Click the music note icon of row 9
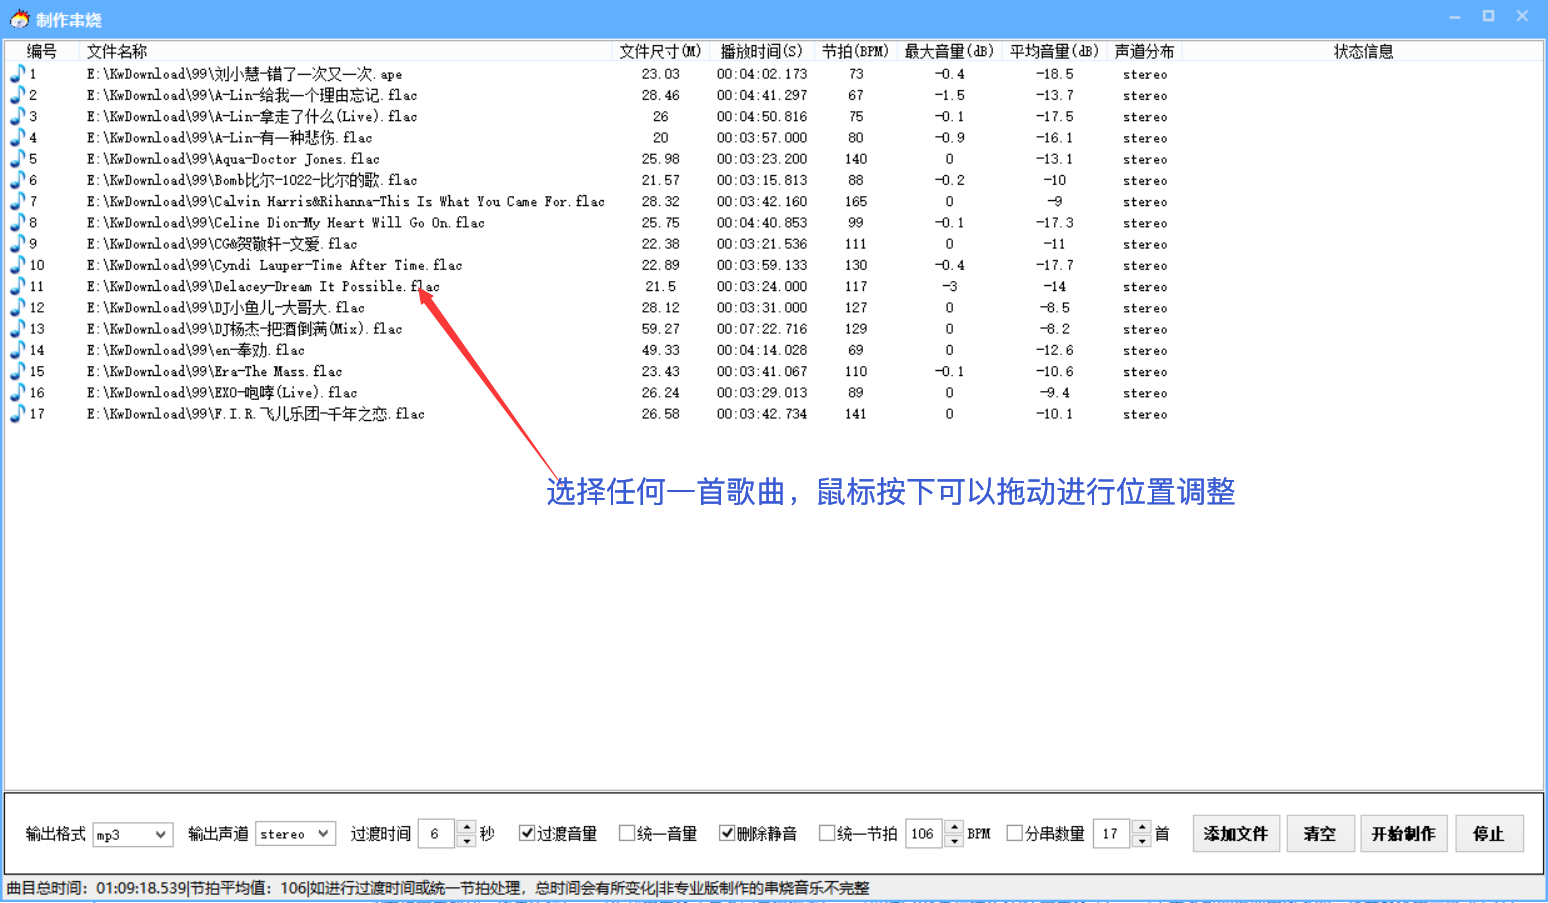1548x903 pixels. tap(17, 243)
